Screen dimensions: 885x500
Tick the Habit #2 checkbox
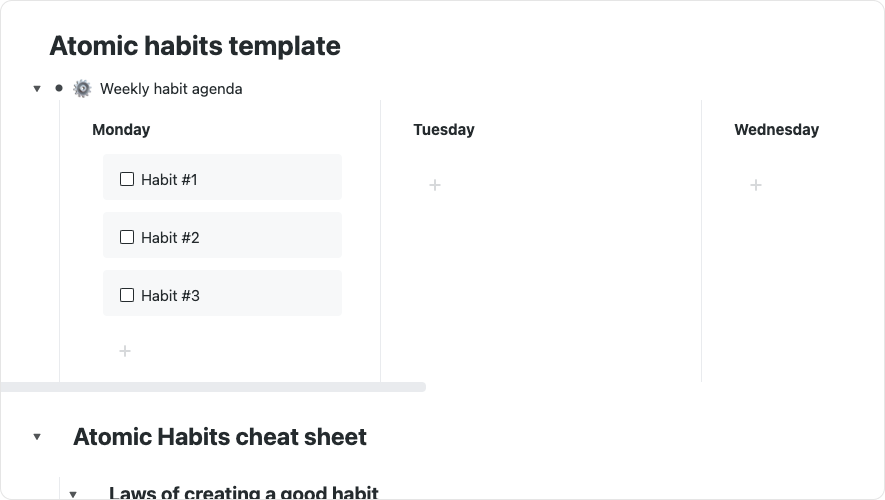[127, 237]
